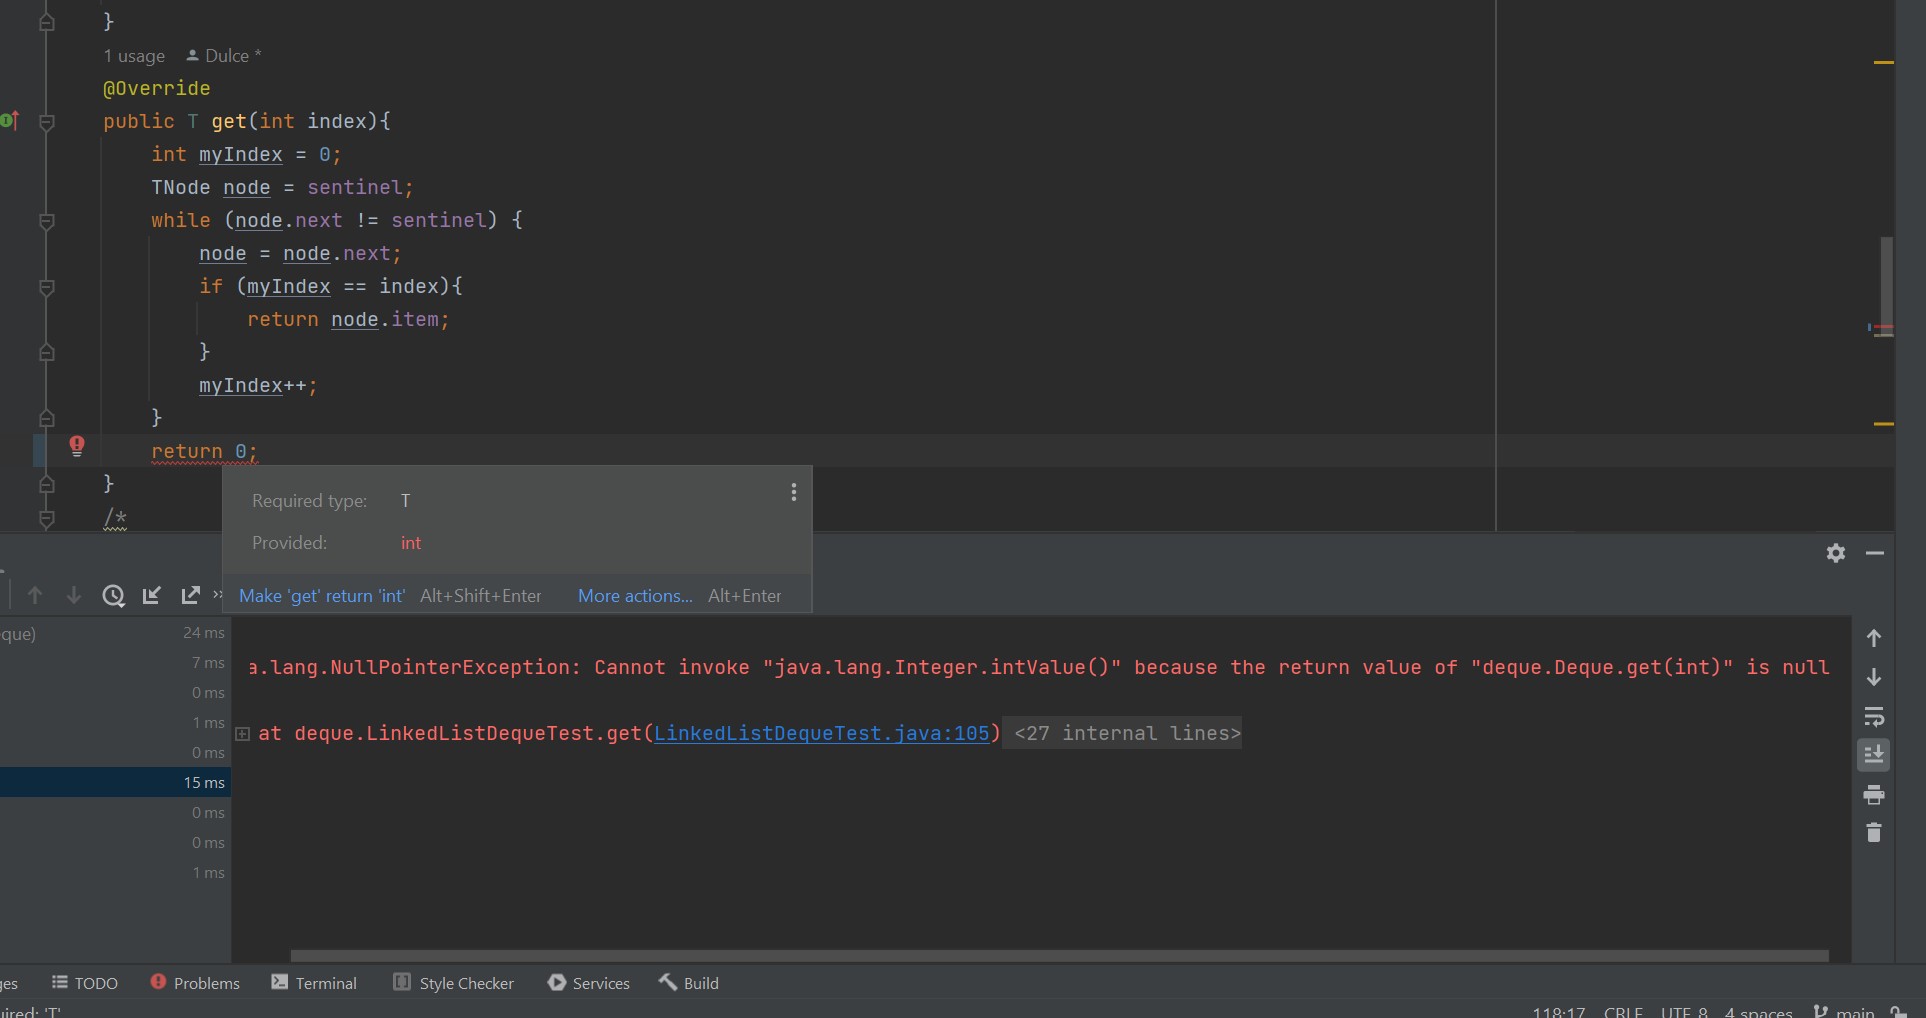
Task: Collapse the 'if (myIndex == index)' fold marker
Action: point(46,287)
